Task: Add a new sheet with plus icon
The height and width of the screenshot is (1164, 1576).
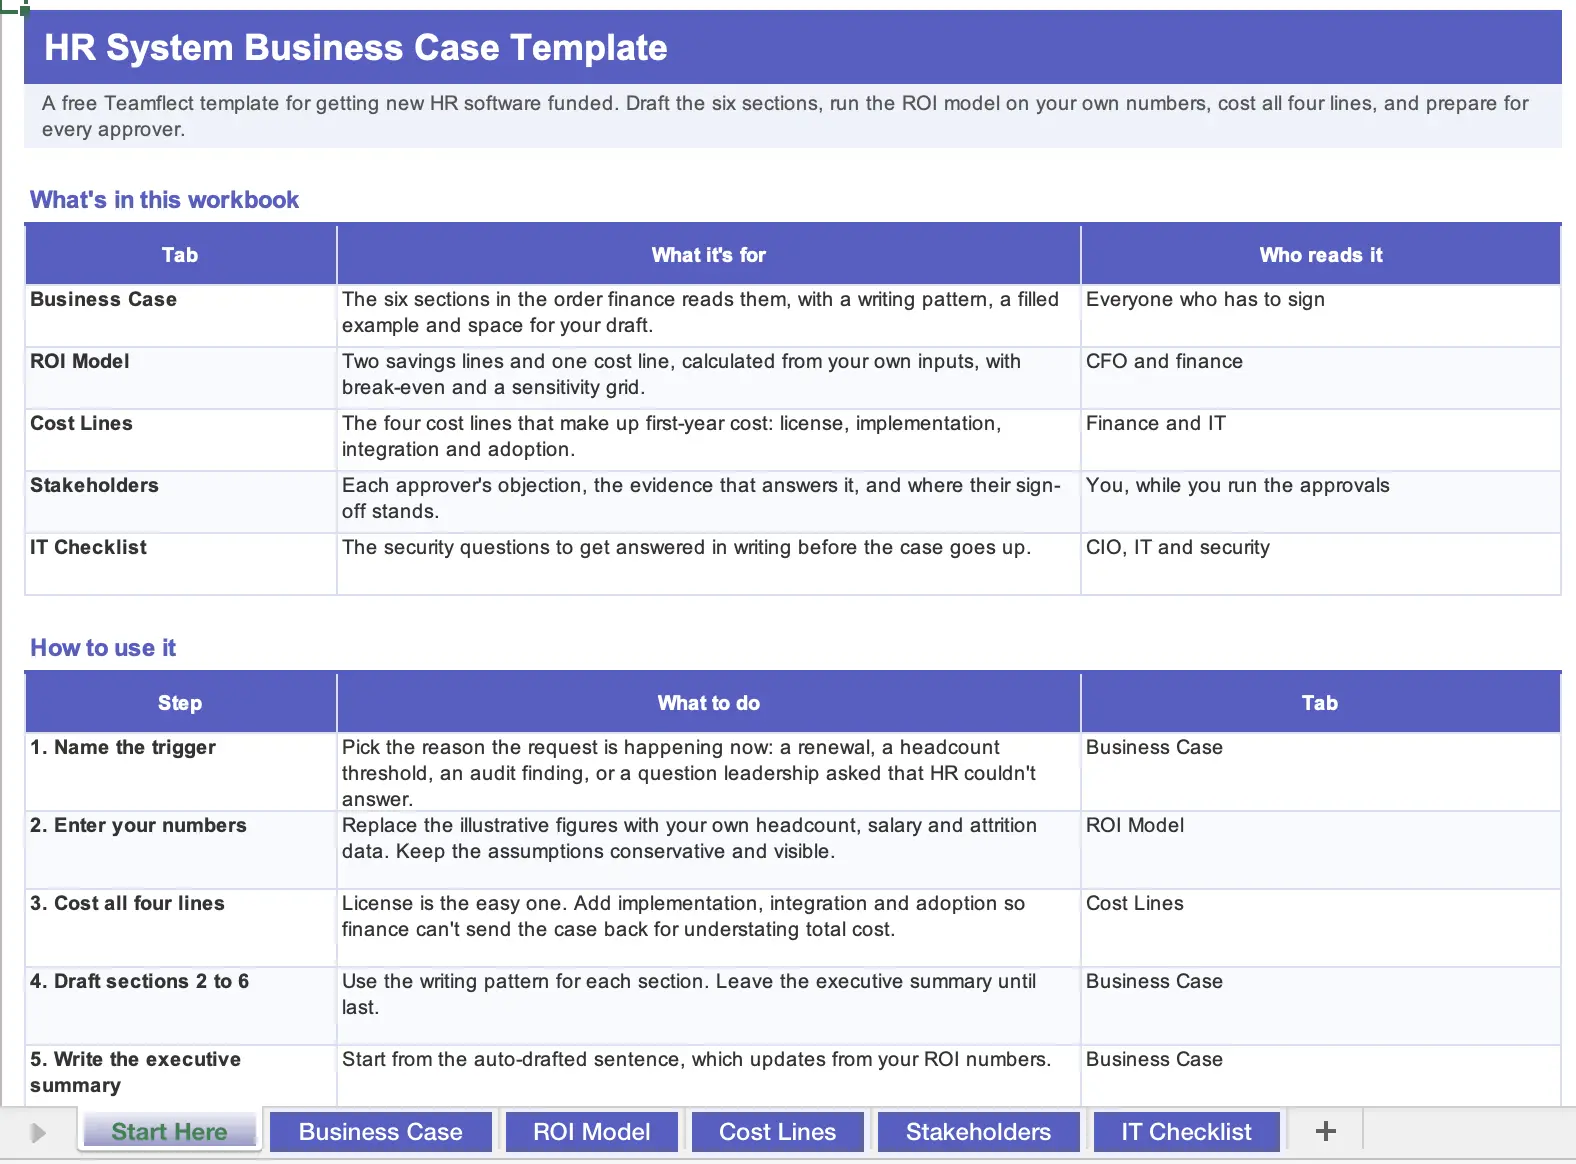Action: point(1325,1131)
